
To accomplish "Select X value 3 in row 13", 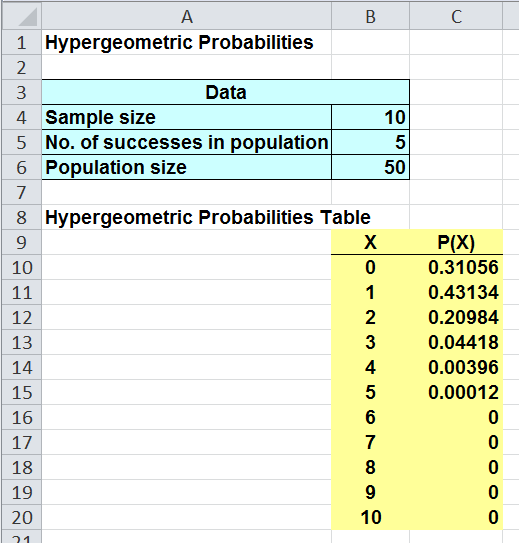I will (370, 342).
